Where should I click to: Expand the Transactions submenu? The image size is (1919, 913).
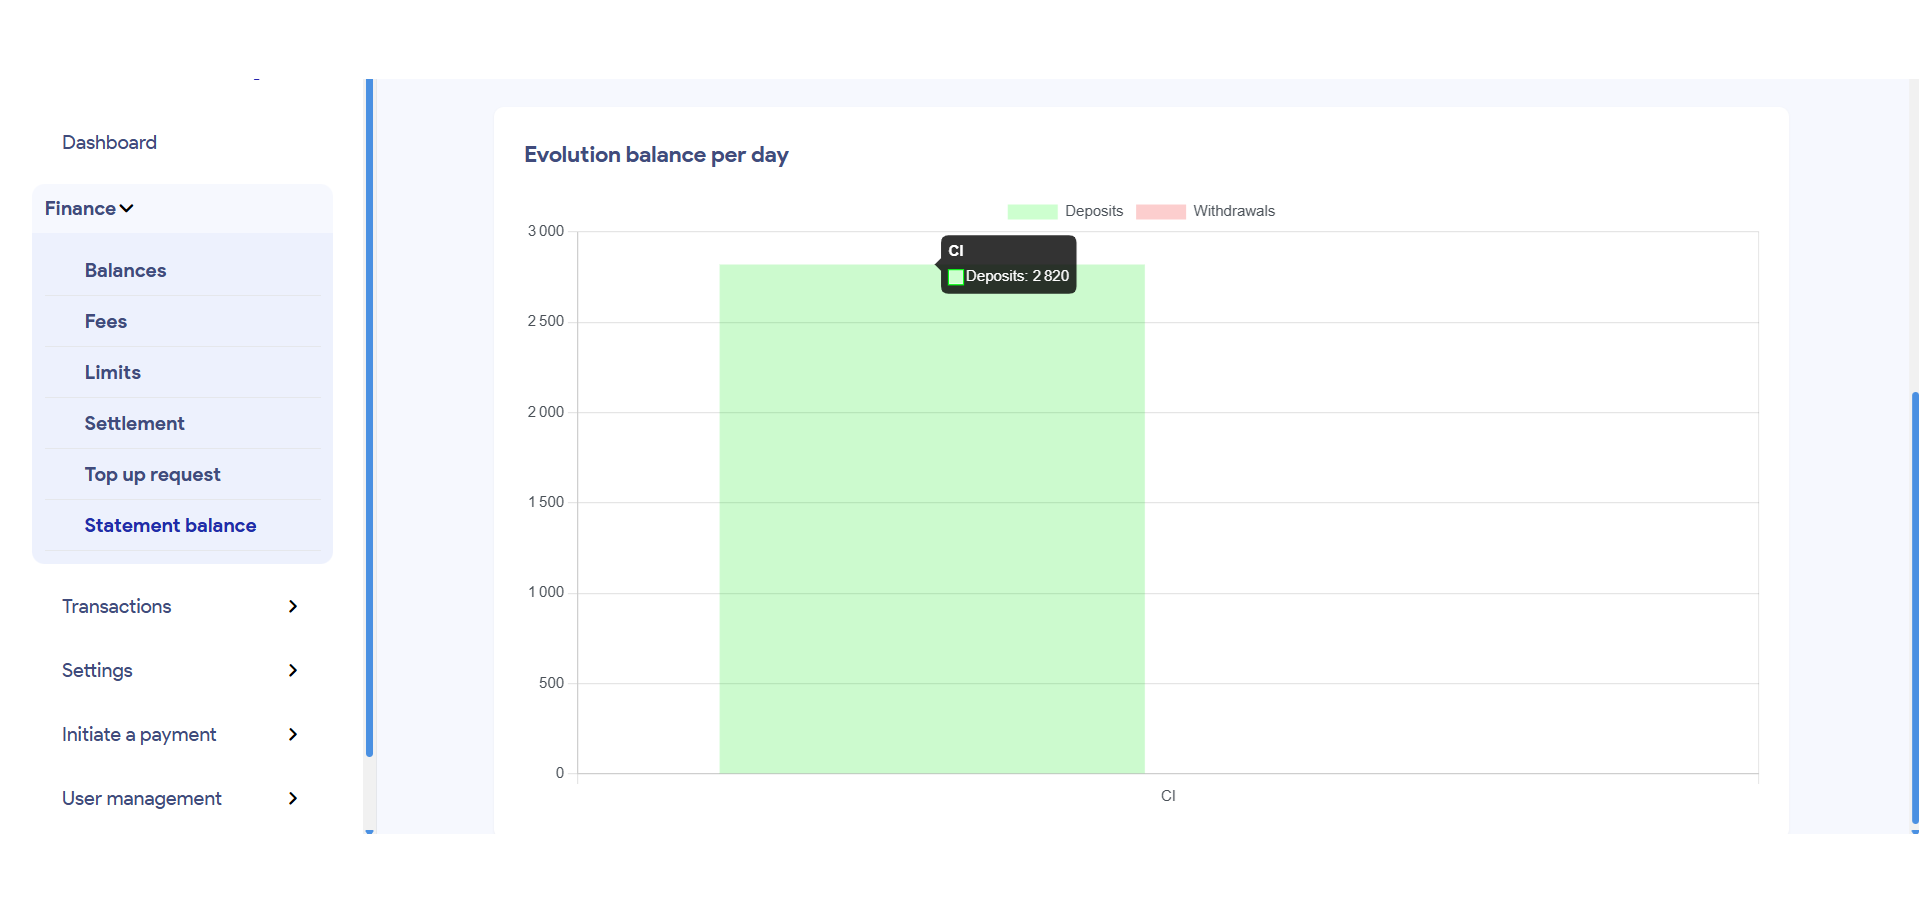tap(116, 606)
